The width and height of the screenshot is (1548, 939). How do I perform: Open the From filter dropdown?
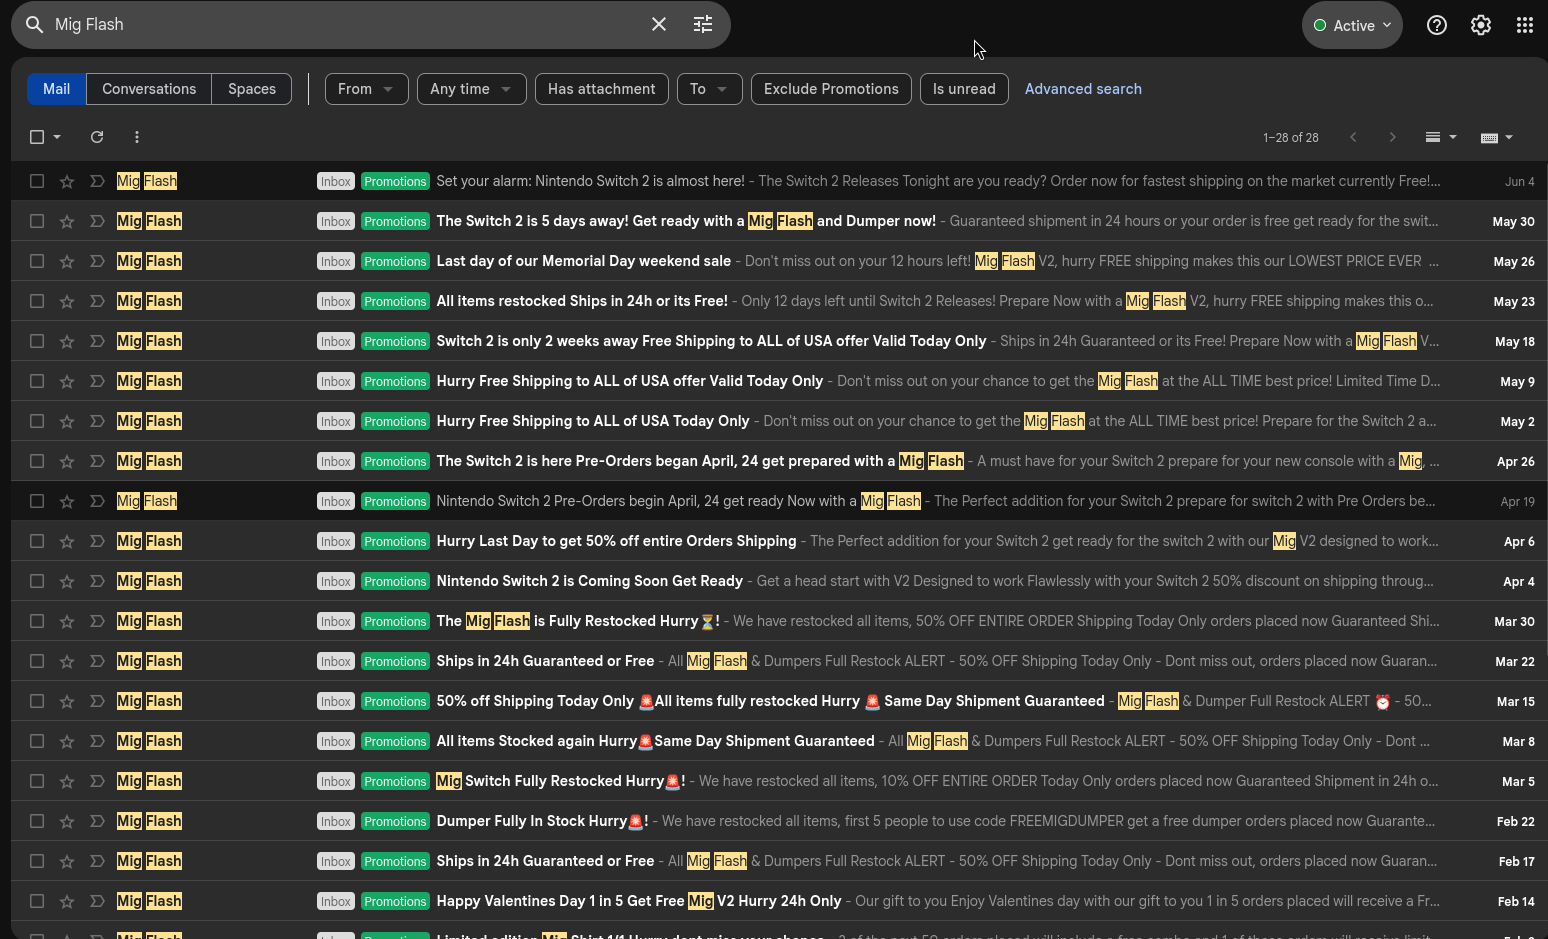click(366, 89)
